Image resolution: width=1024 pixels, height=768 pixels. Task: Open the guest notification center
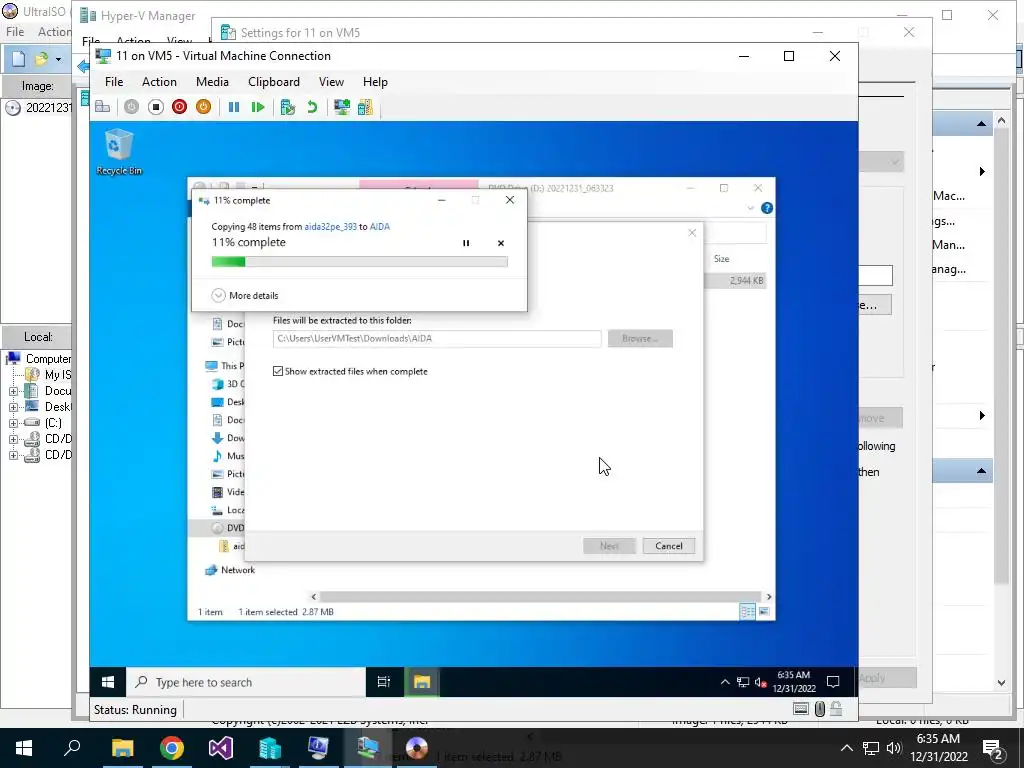tap(833, 682)
